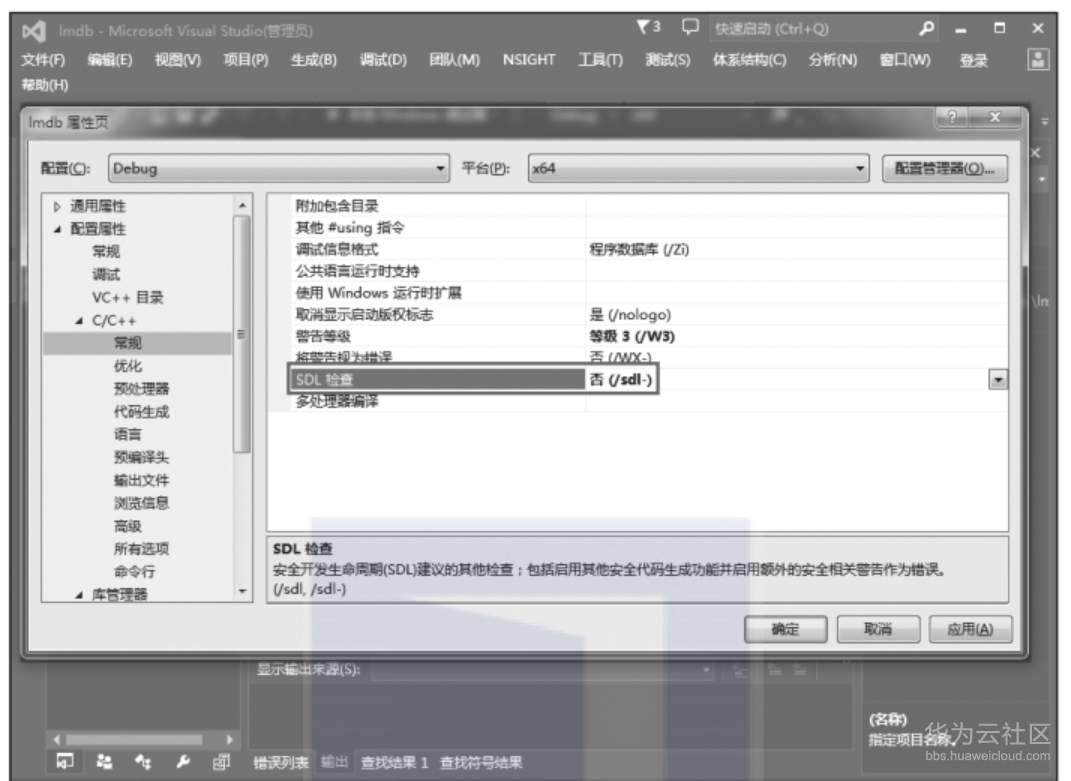This screenshot has height=781, width=1071.
Task: Select VC++ 目录 in the tree
Action: (x=128, y=297)
